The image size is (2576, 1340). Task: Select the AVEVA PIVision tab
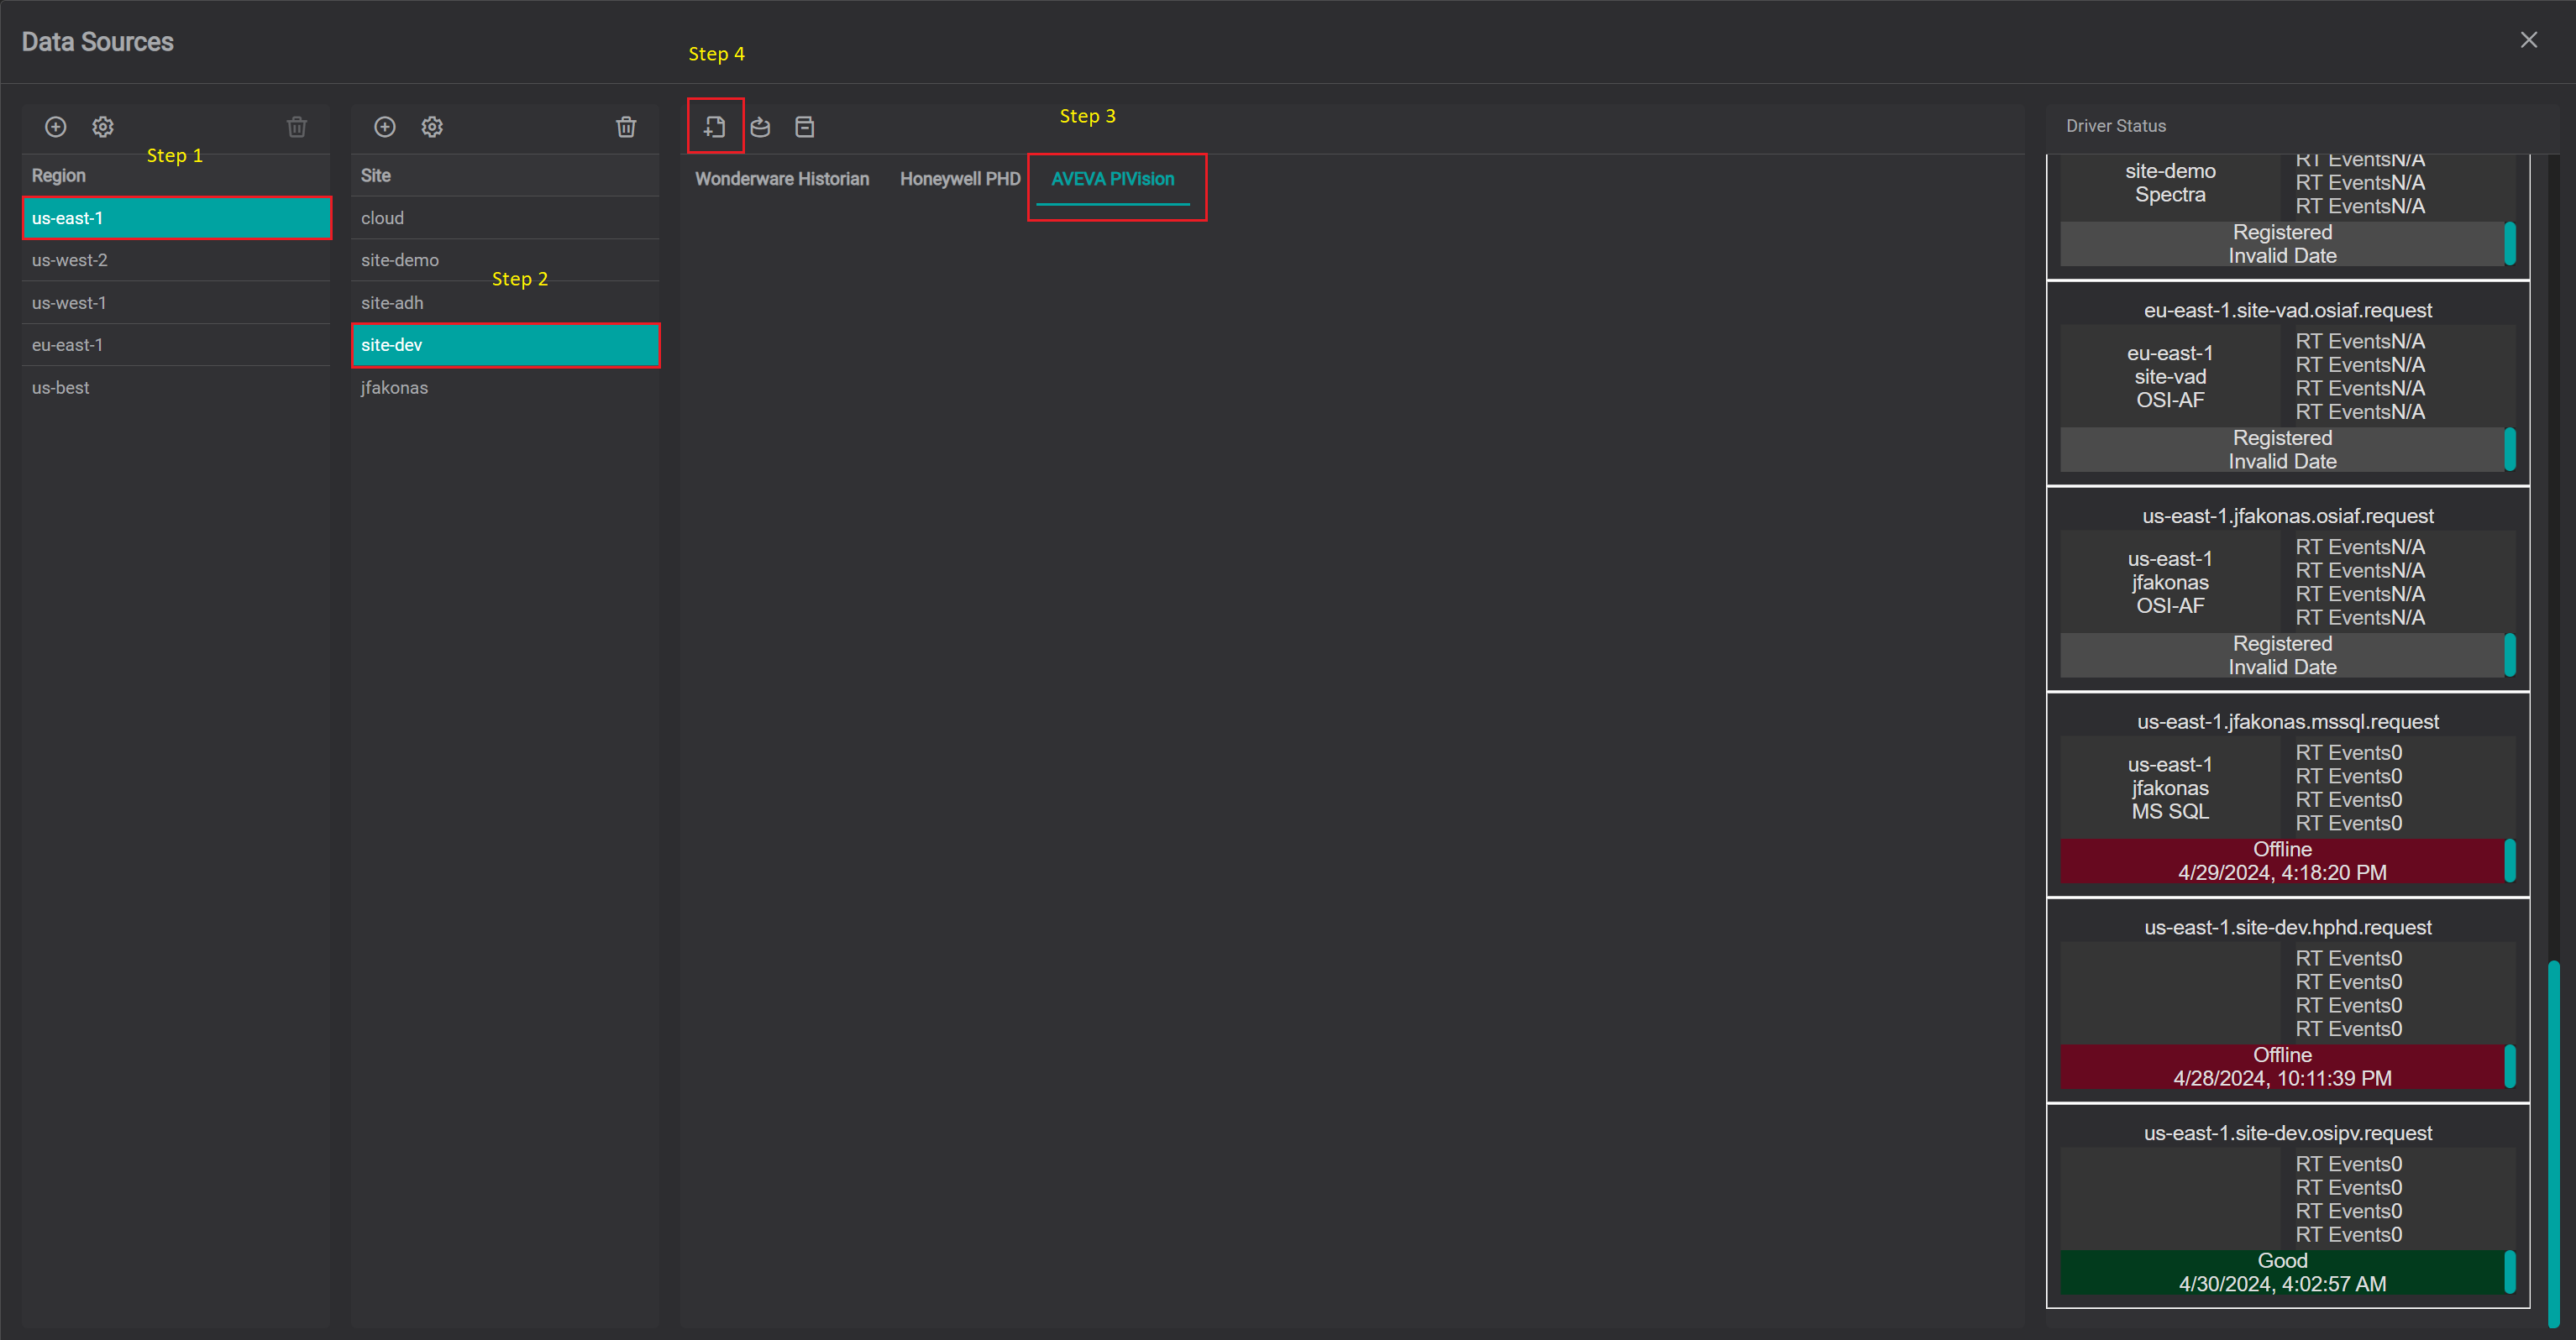[1113, 179]
